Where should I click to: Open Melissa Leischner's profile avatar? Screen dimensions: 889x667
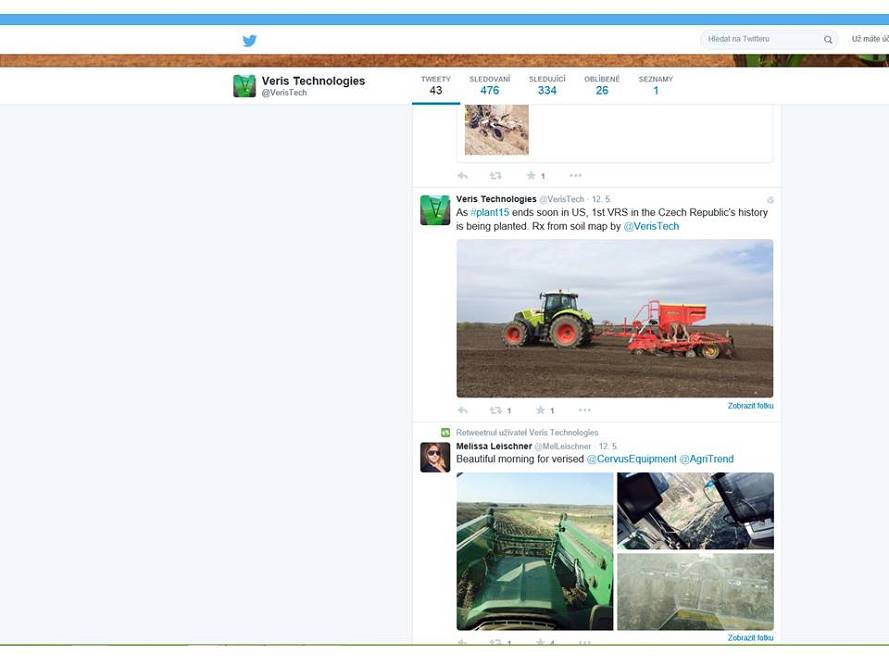435,457
